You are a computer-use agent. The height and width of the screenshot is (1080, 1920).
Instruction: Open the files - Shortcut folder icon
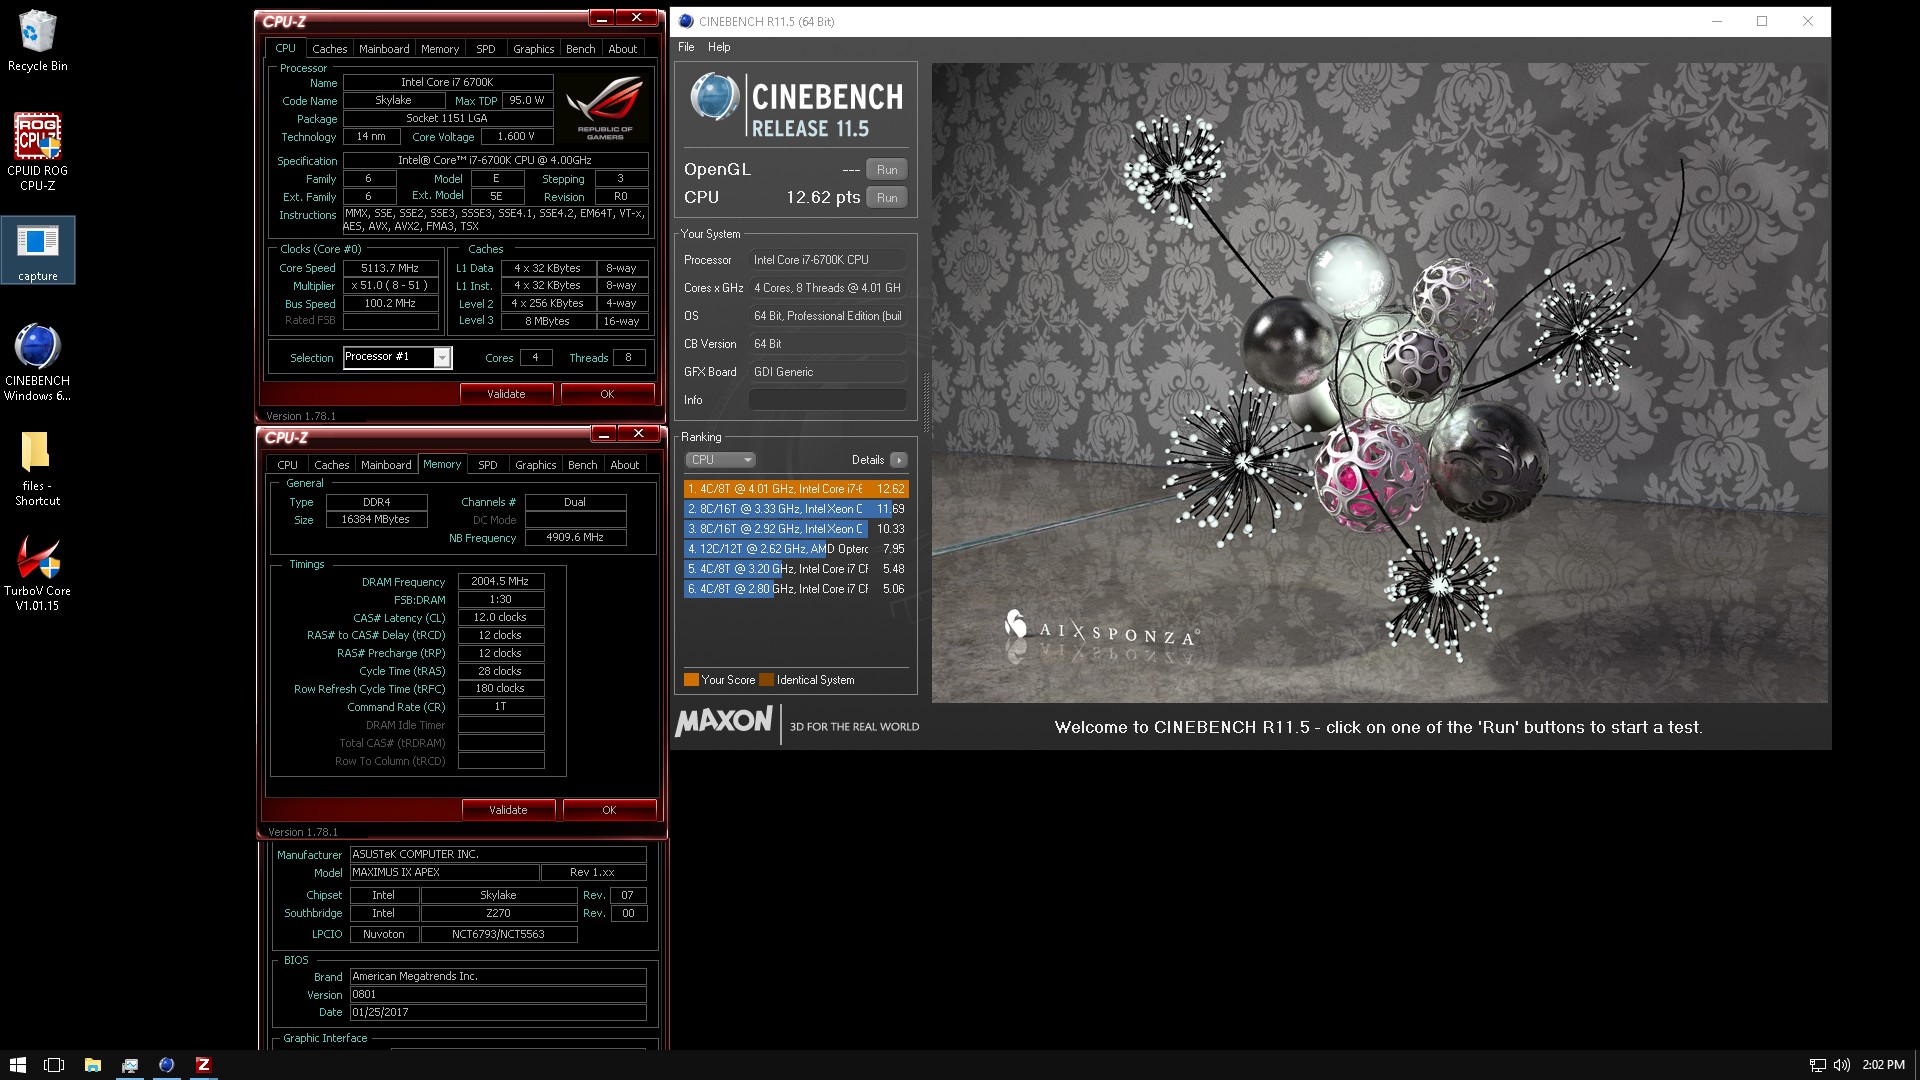point(37,468)
